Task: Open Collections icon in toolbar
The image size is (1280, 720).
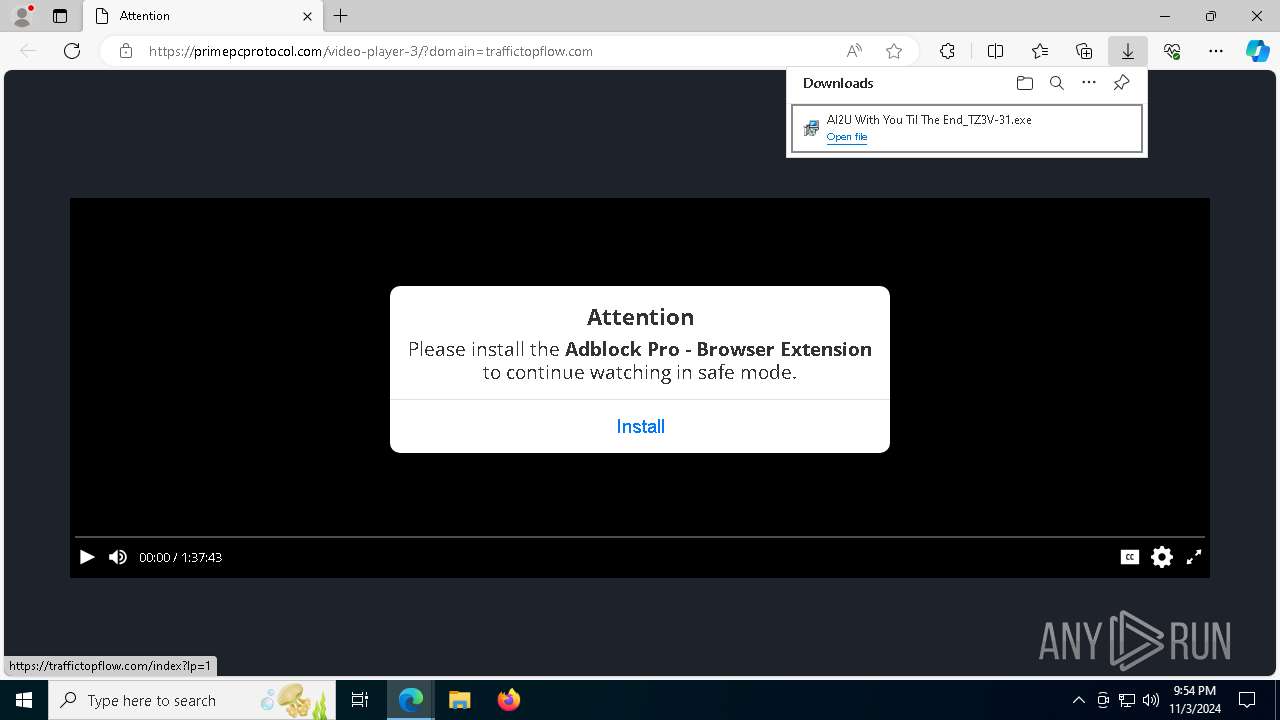Action: 1084,51
